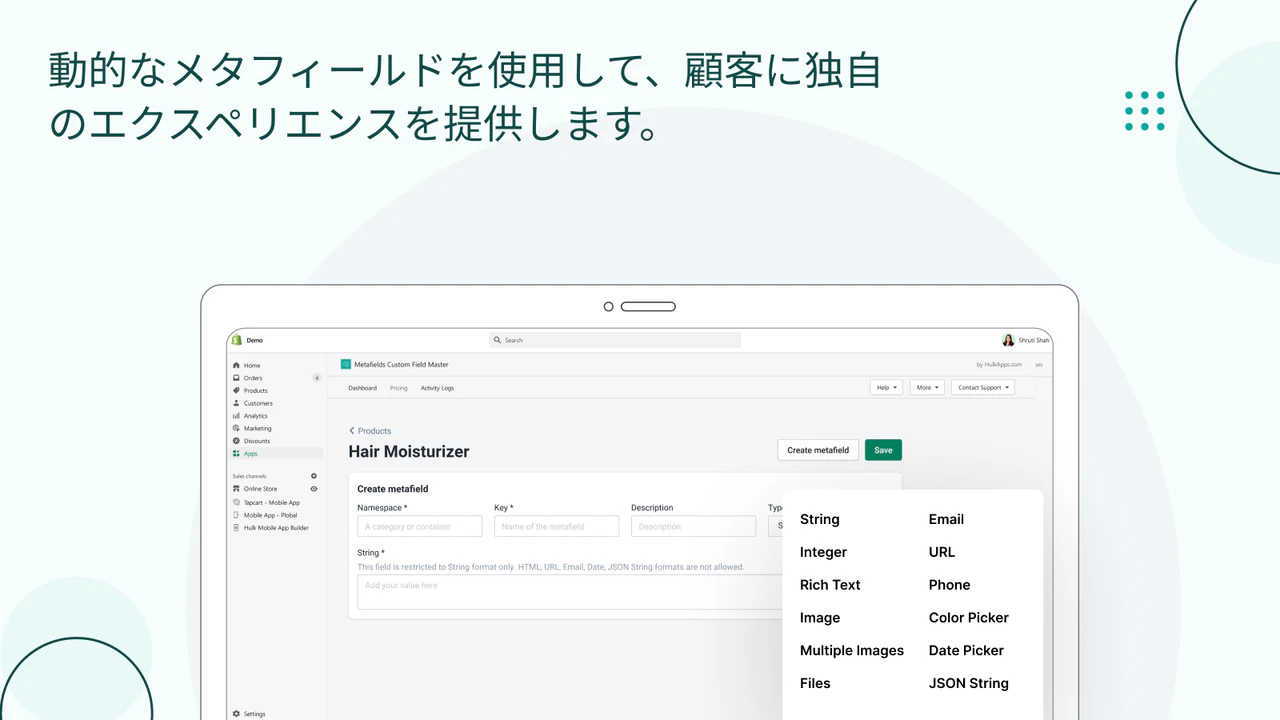Choose Image from type list
Screen dimensions: 1280x720
coord(820,618)
